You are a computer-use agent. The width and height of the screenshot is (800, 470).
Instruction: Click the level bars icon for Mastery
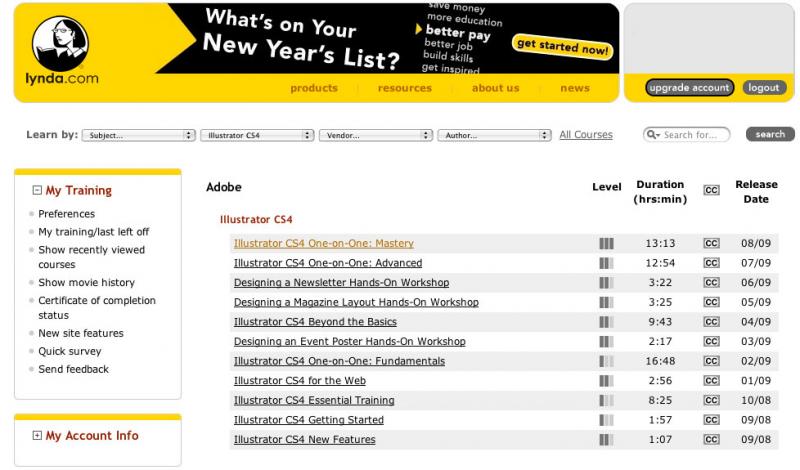tap(606, 243)
